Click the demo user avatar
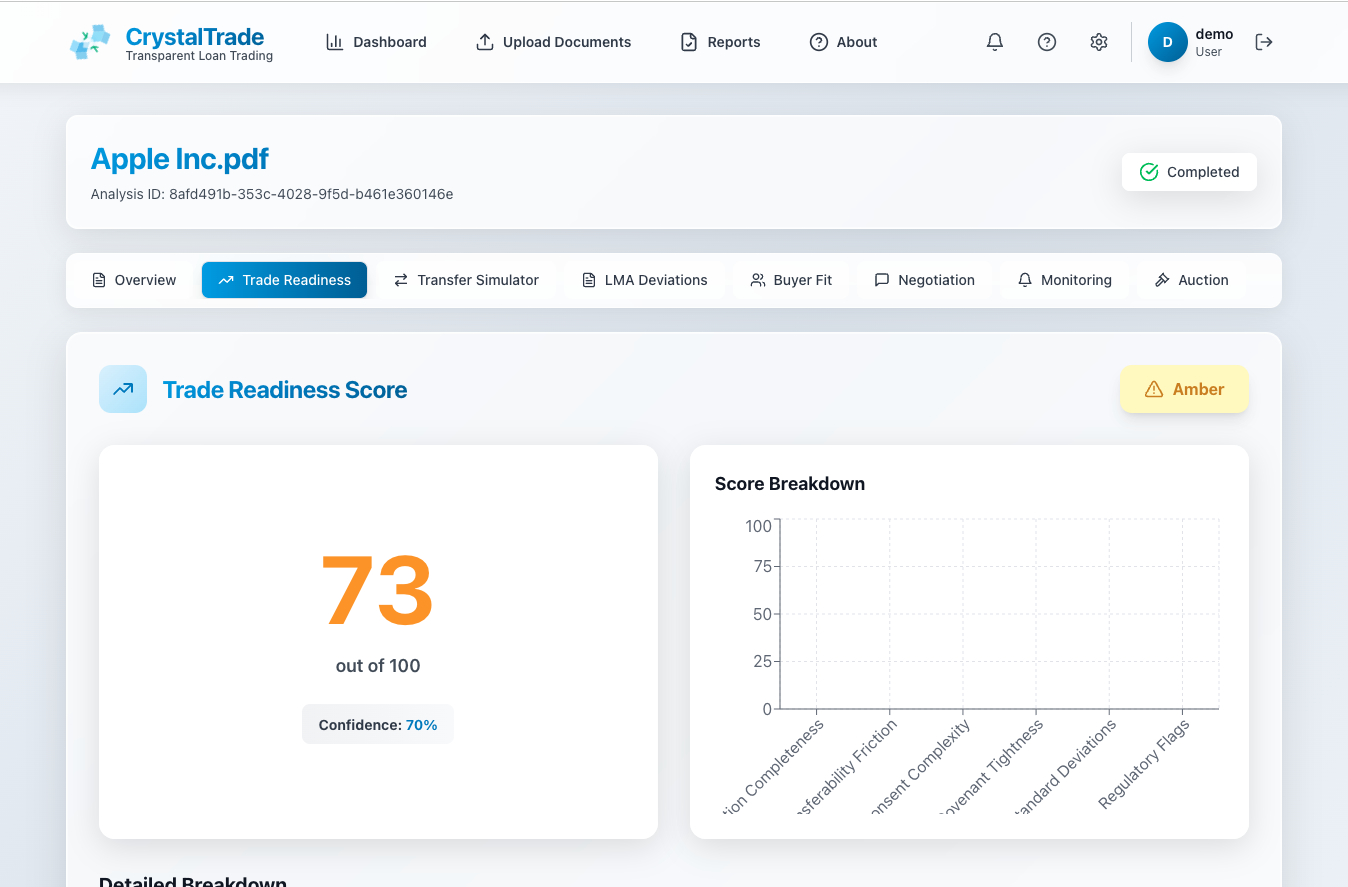The image size is (1348, 887). [x=1168, y=42]
